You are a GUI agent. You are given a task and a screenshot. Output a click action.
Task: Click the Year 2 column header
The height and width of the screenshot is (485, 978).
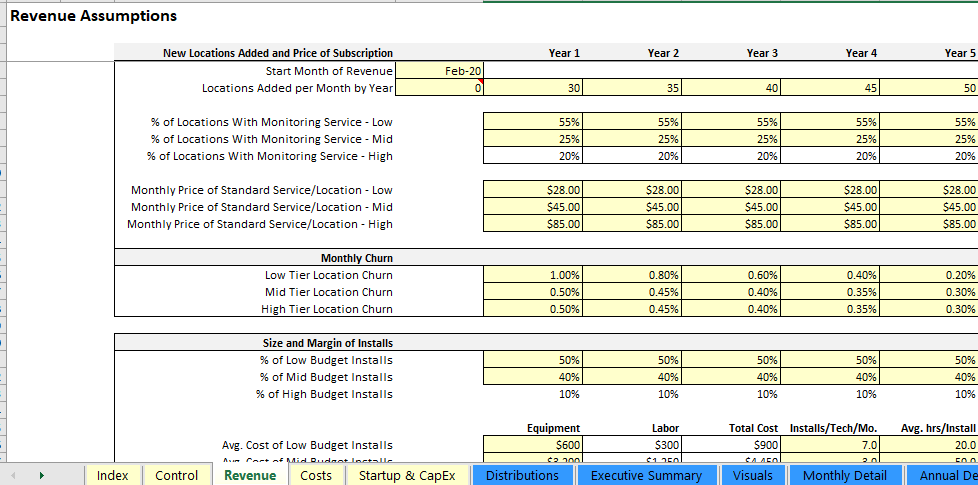pos(663,53)
